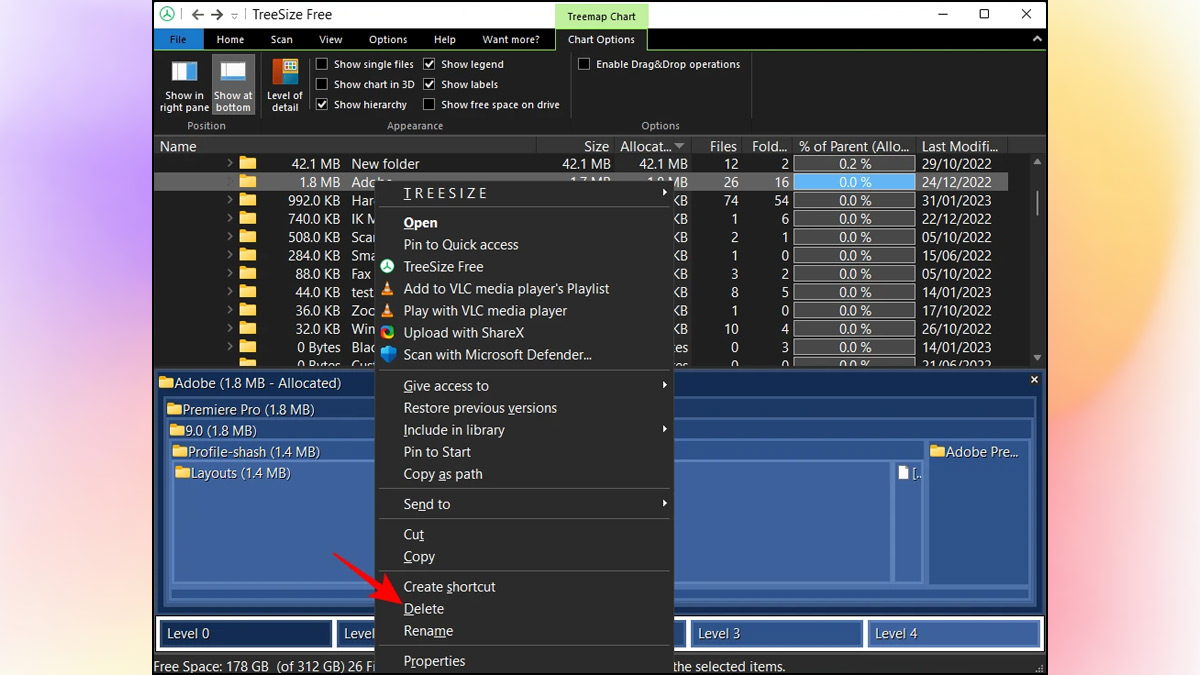Choose Copy as path
1200x675 pixels.
point(443,474)
